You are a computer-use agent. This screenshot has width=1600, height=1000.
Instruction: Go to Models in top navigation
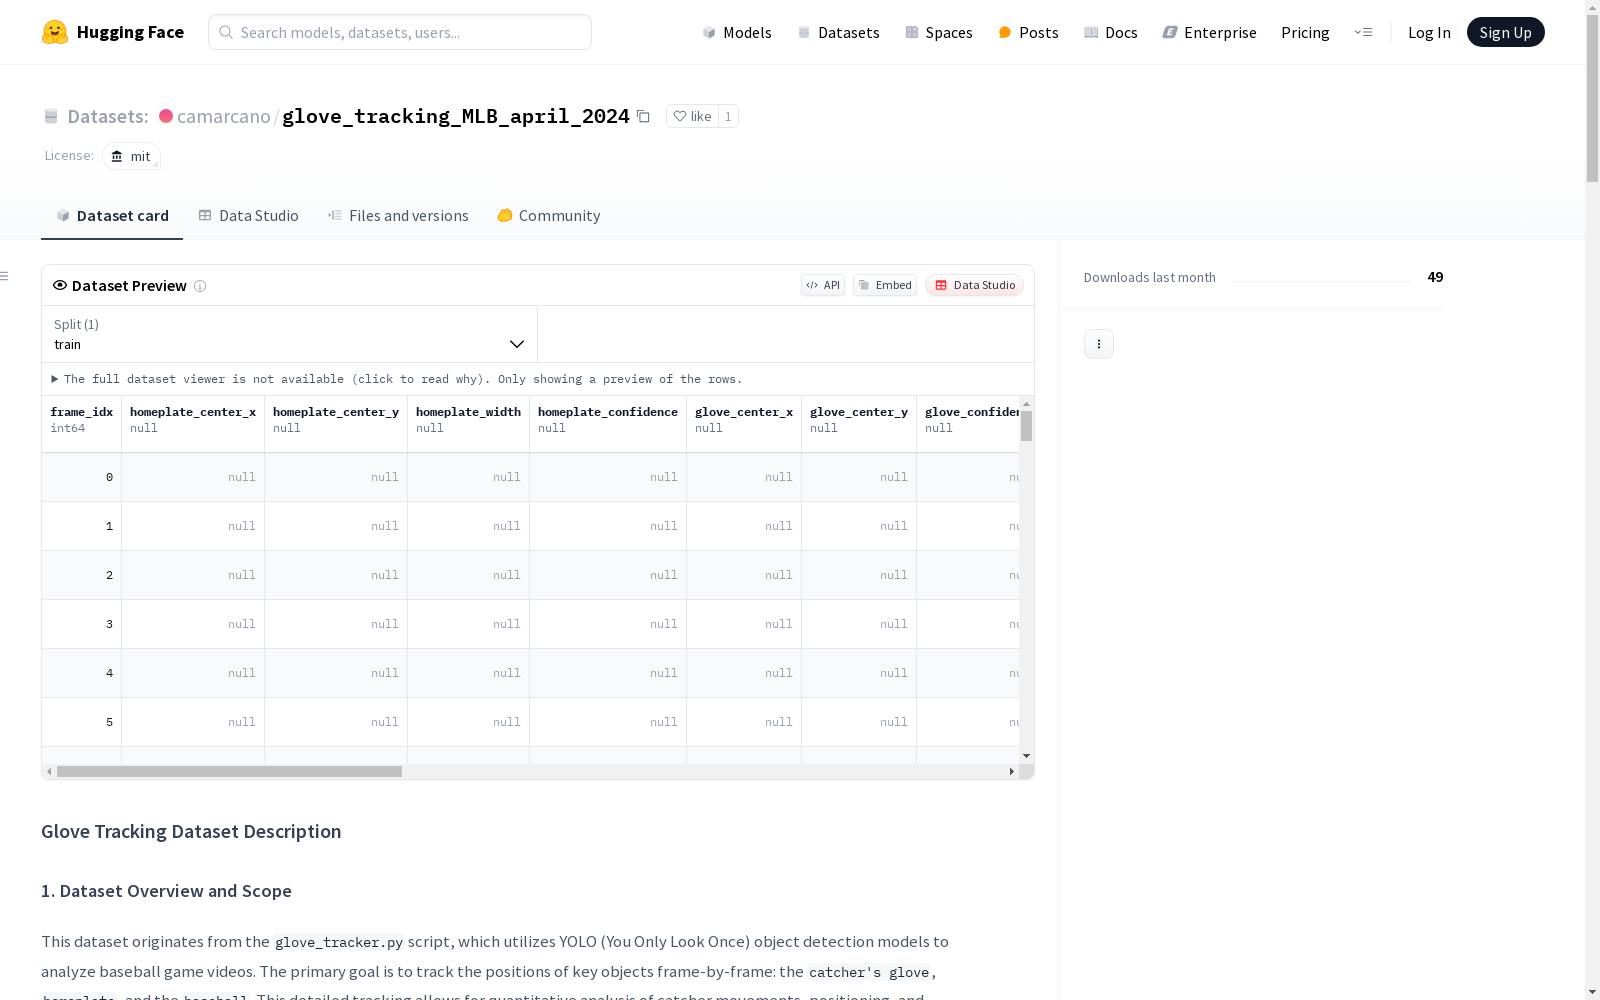pos(737,32)
